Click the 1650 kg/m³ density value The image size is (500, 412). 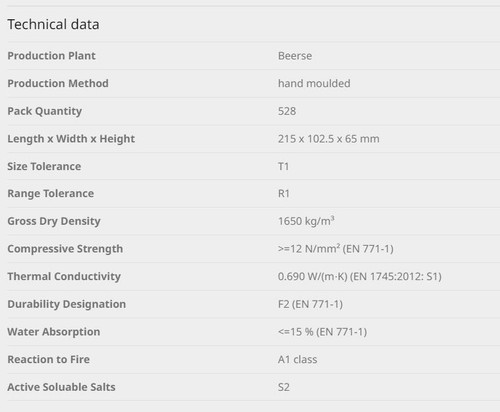click(x=306, y=221)
